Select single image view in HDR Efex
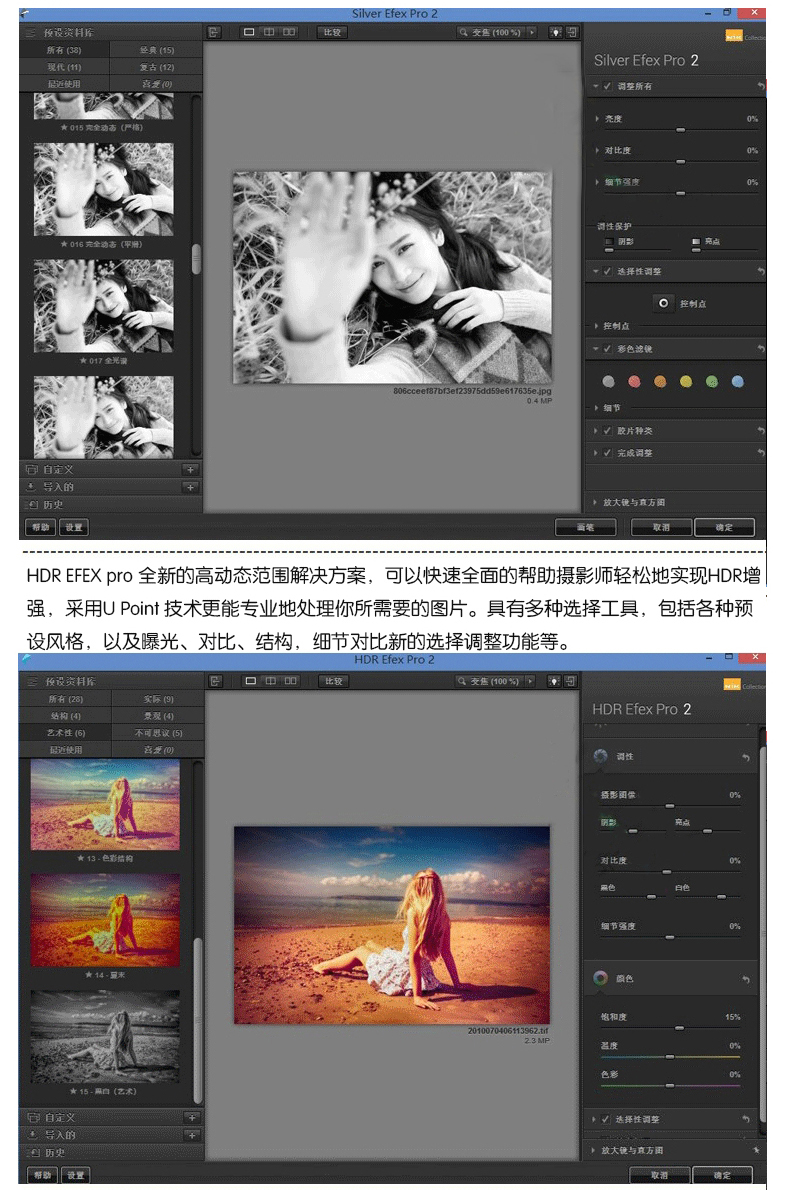790x1190 pixels. [x=250, y=682]
